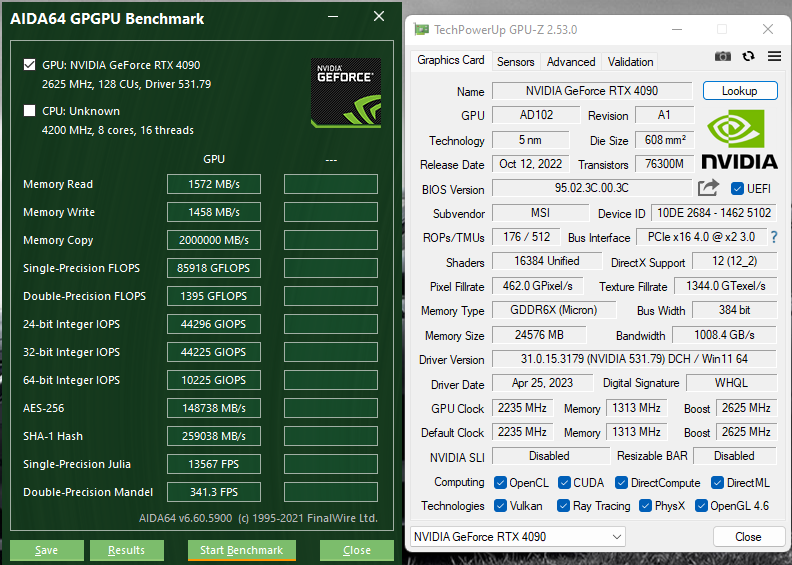Viewport: 792px width, 565px height.
Task: Click the Driver Version field
Action: [x=634, y=359]
